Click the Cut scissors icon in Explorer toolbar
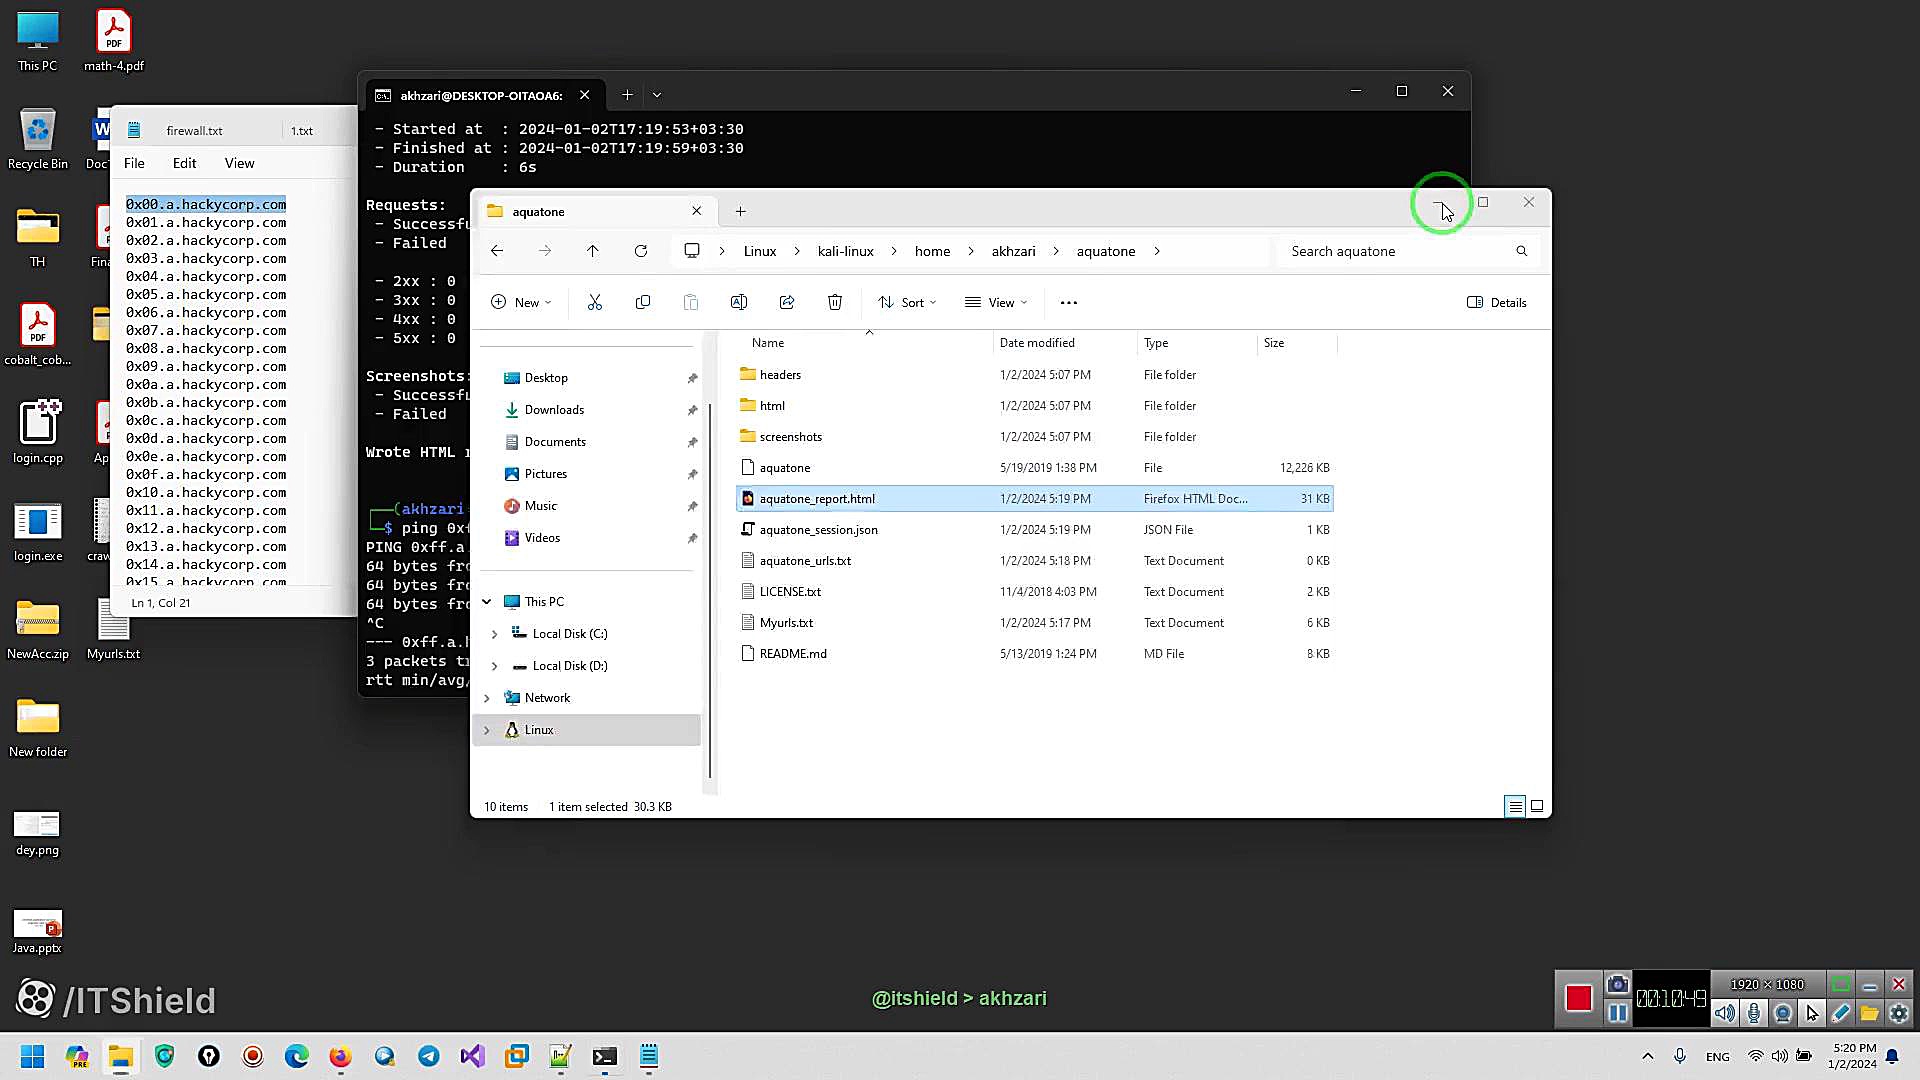 (x=595, y=302)
